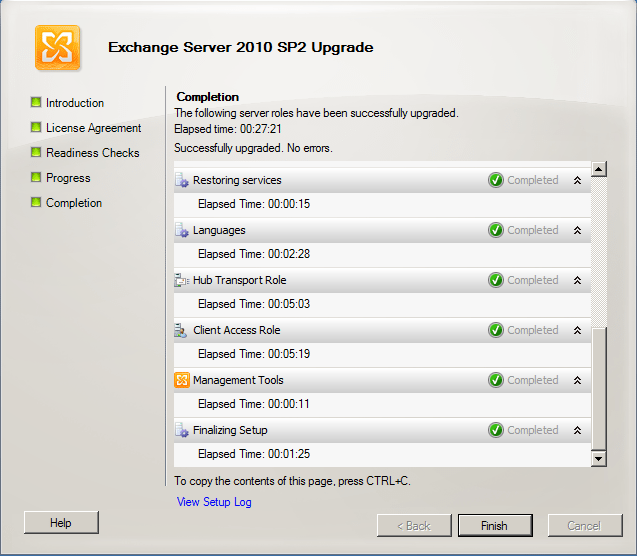
Task: Click the green check for Hub Transport Role
Action: click(496, 280)
